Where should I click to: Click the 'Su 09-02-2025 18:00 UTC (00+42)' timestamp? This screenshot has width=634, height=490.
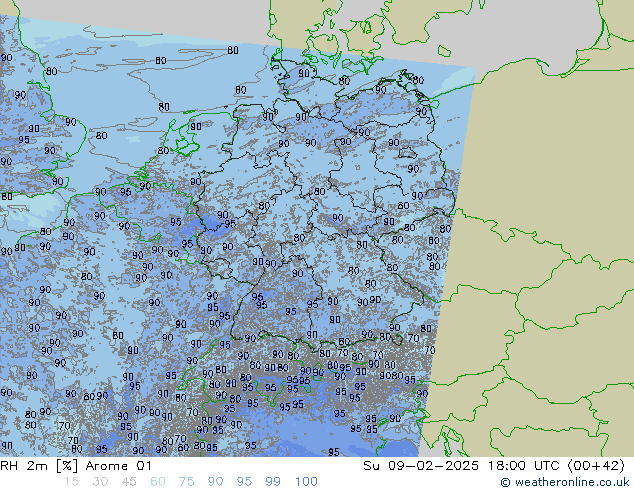click(494, 466)
